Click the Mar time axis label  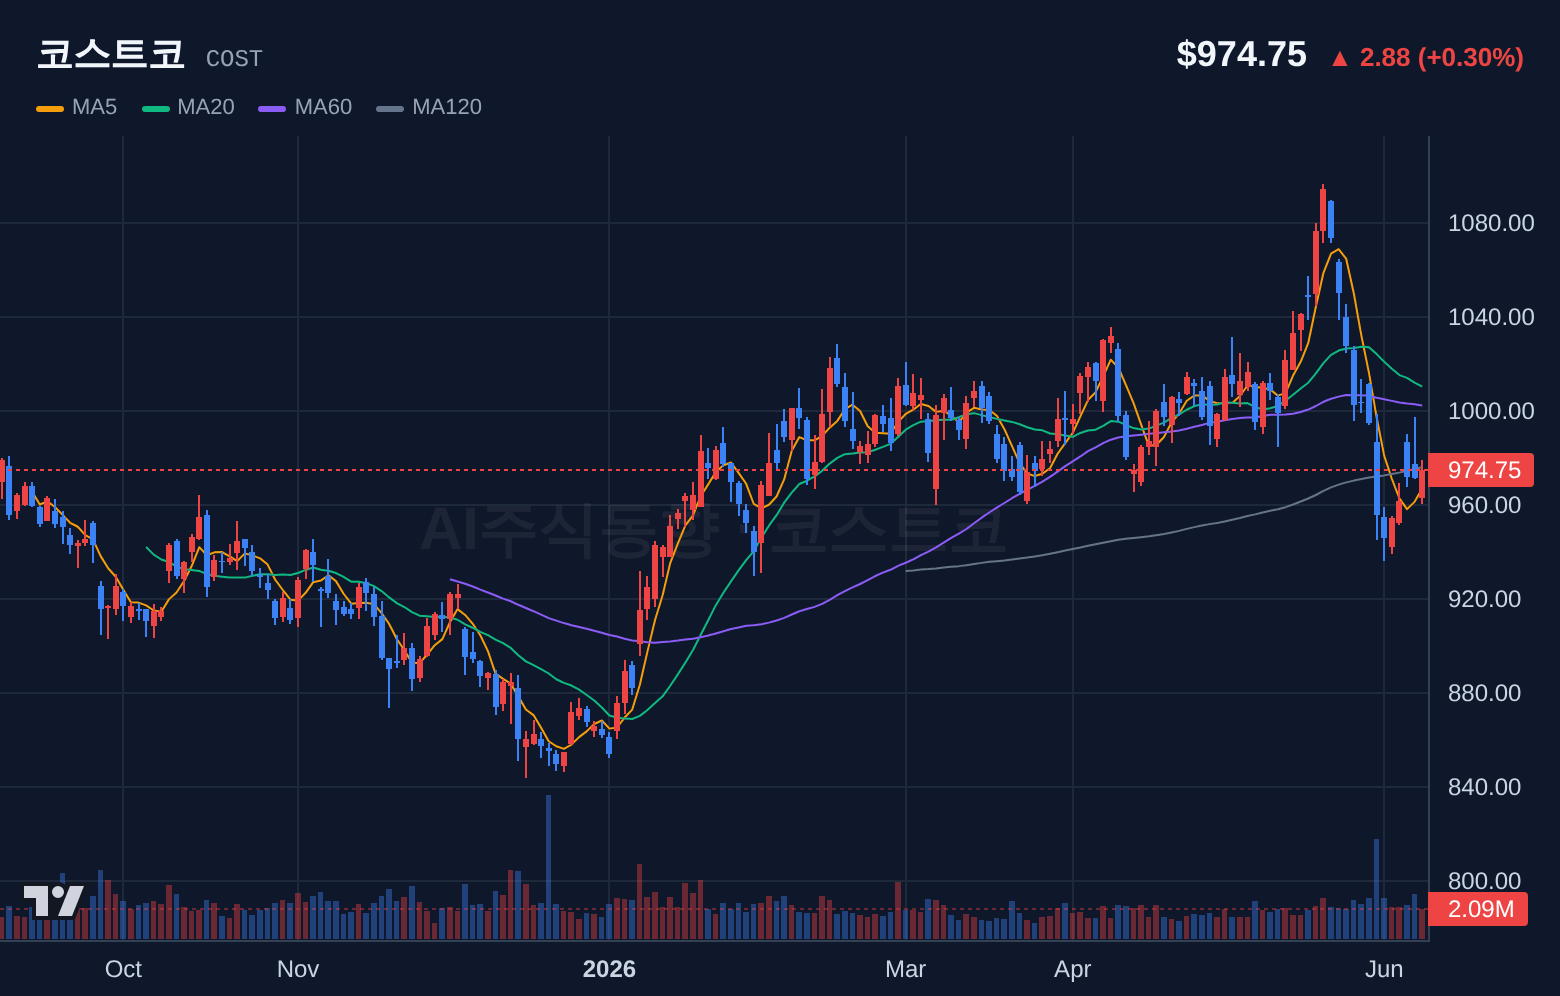[906, 969]
